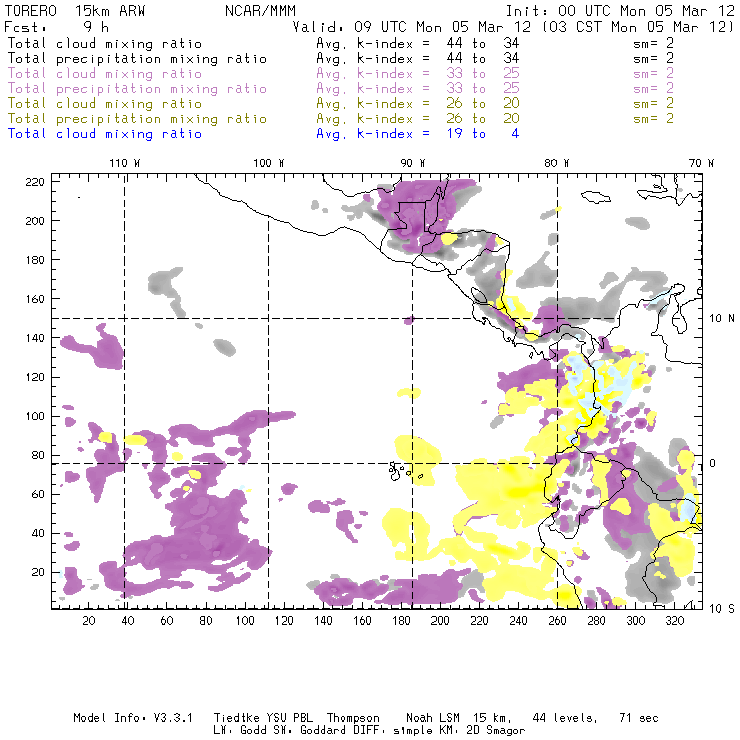Screen dimensions: 740x740
Task: Click '320' on the horizontal axis
Action: tap(675, 621)
